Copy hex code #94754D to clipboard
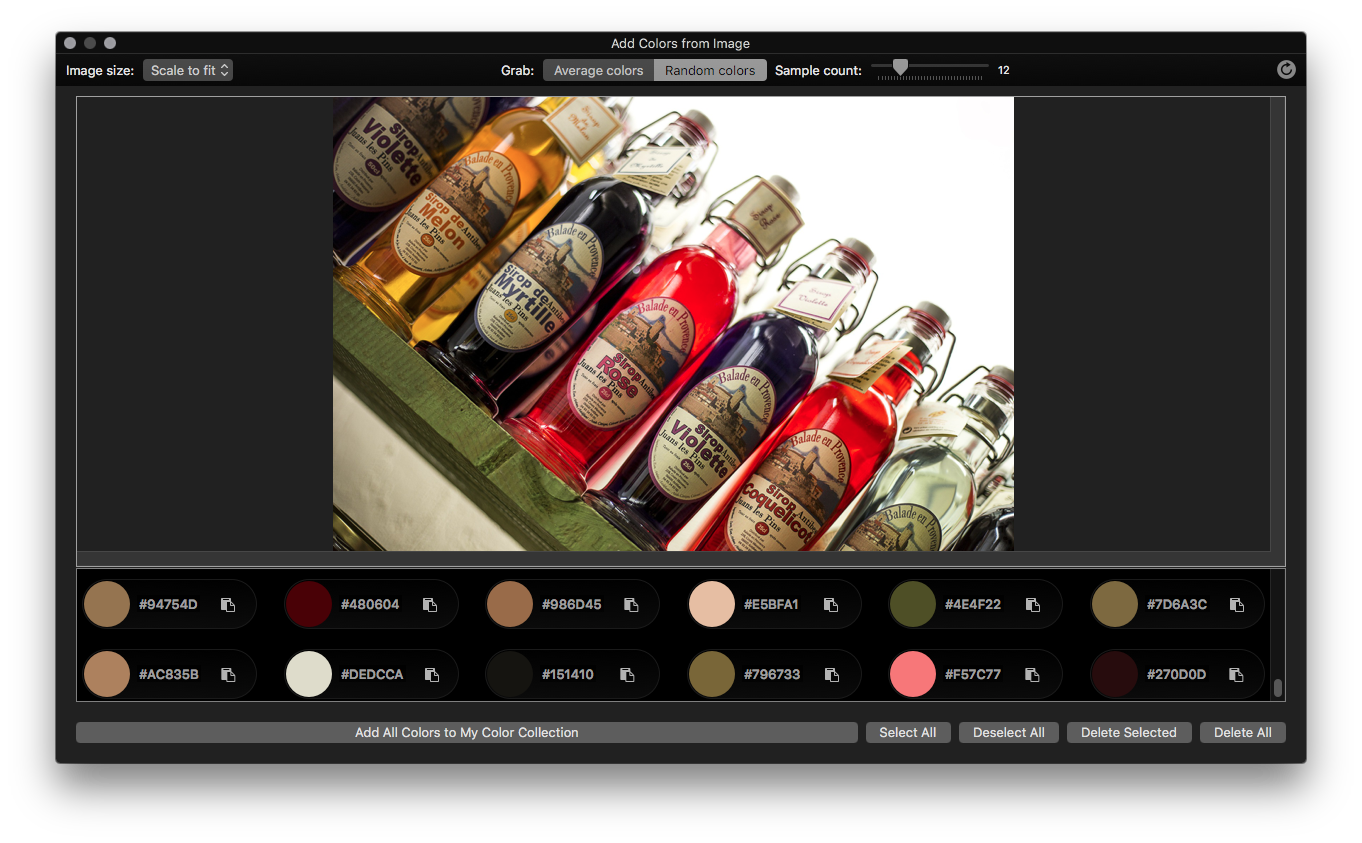Viewport: 1362px width, 843px height. point(228,605)
